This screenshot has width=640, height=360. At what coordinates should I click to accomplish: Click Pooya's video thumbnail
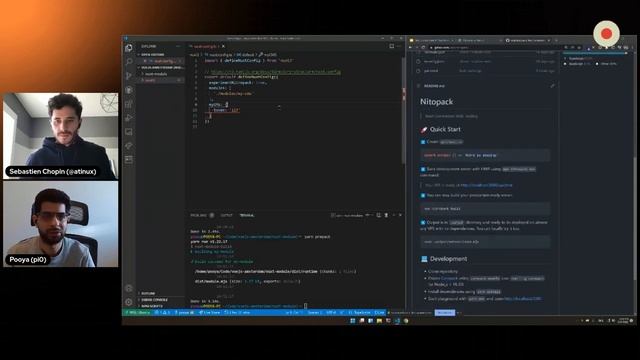tap(61, 224)
